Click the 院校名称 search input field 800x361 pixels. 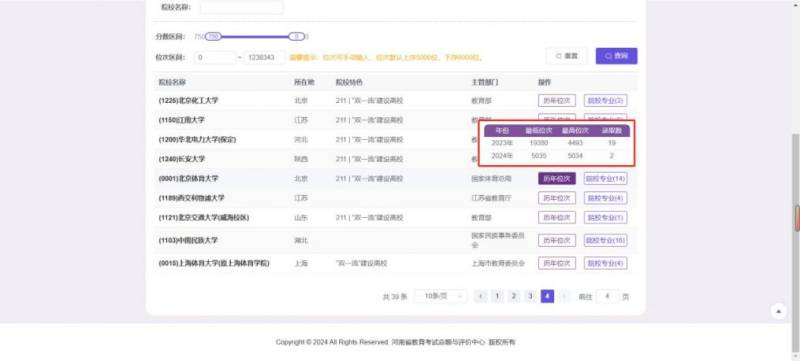click(x=241, y=7)
